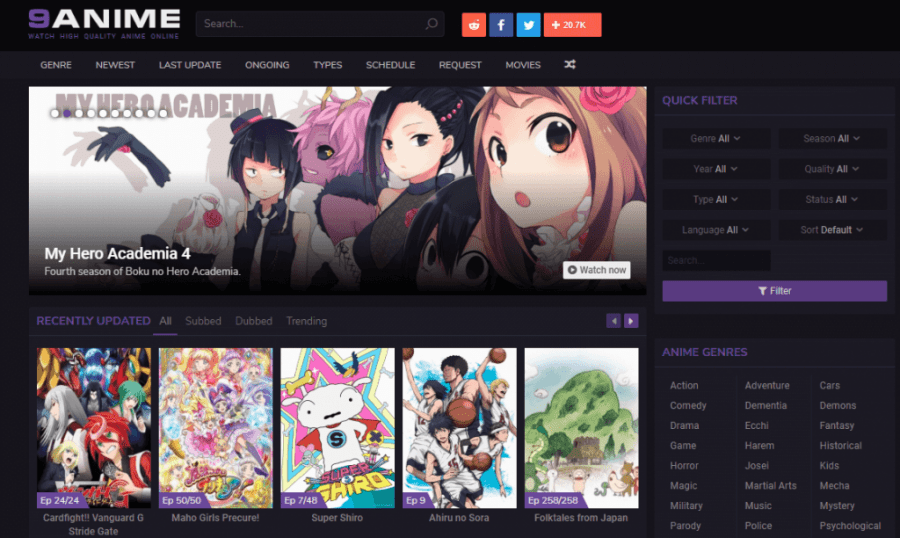This screenshot has height=538, width=900.
Task: Open the Comedy genre link
Action: click(x=688, y=405)
